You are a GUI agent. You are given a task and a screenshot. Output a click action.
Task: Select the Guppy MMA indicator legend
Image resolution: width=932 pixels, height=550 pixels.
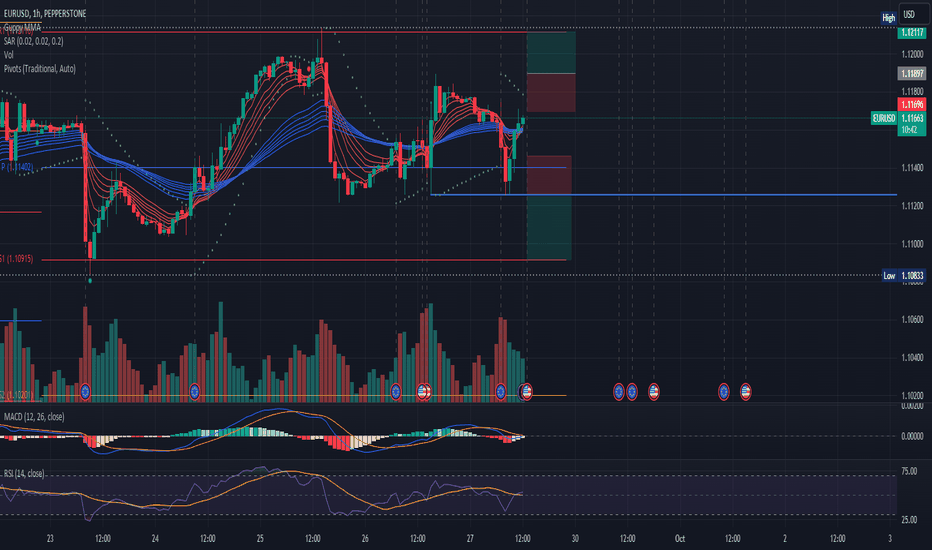(22, 27)
